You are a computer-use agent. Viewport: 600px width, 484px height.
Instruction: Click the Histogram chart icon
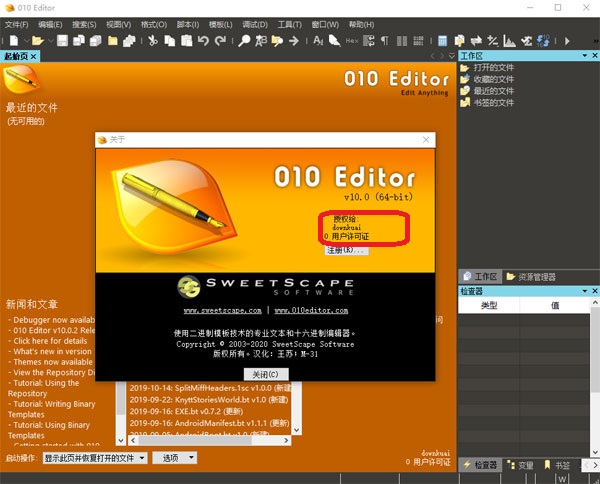(509, 41)
